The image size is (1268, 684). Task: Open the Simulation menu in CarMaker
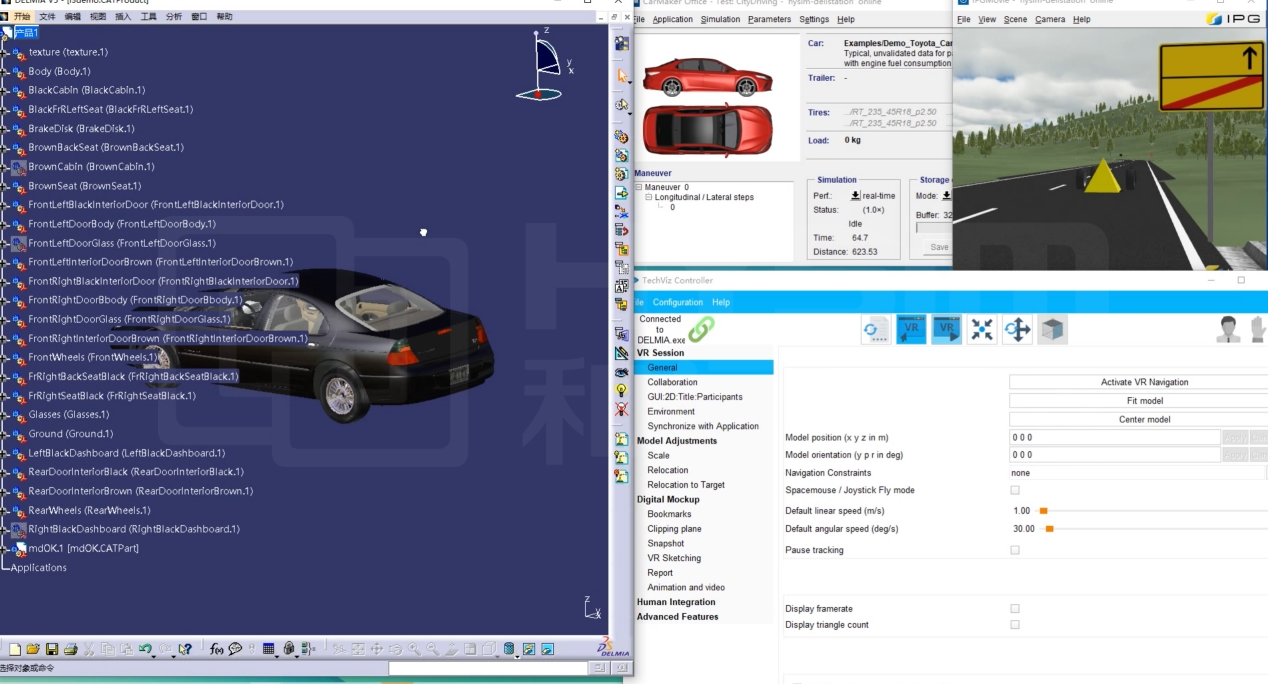720,19
